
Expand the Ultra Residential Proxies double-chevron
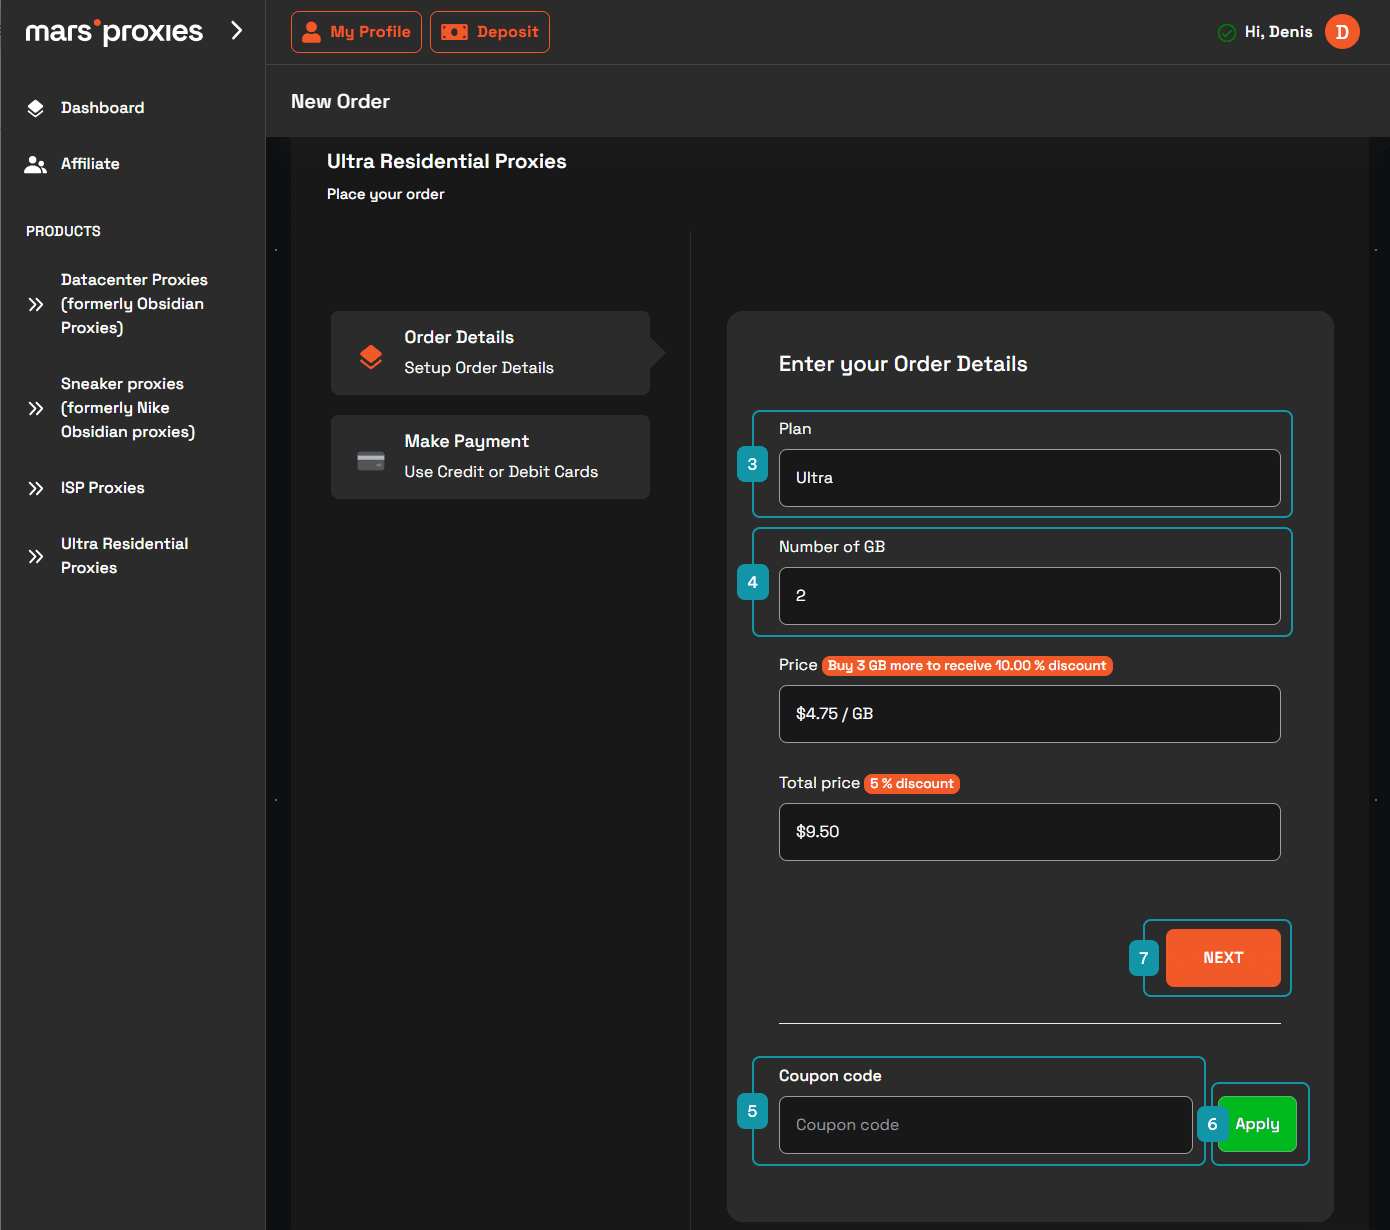[x=36, y=556]
